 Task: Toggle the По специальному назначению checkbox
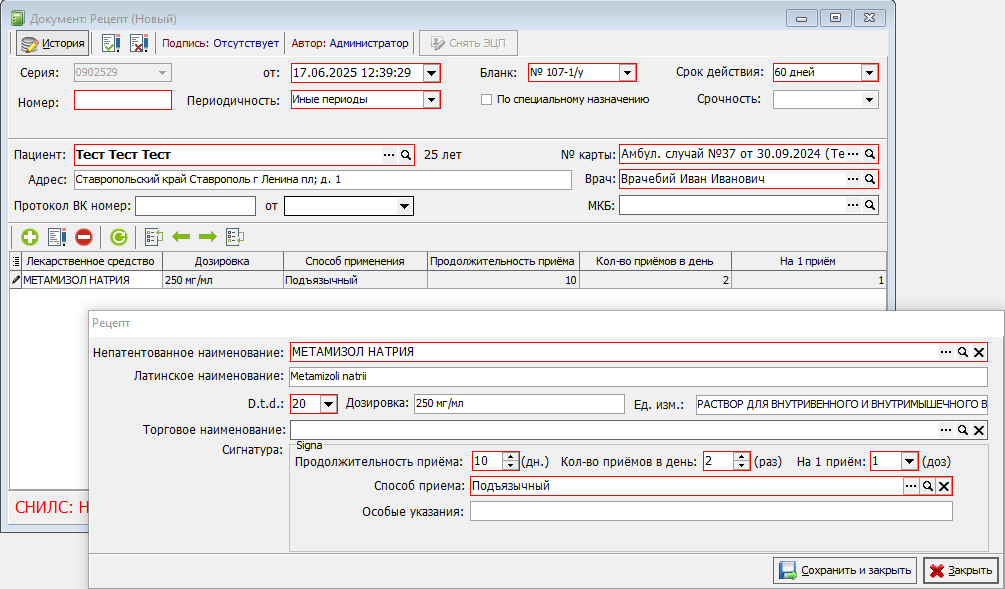[x=486, y=99]
